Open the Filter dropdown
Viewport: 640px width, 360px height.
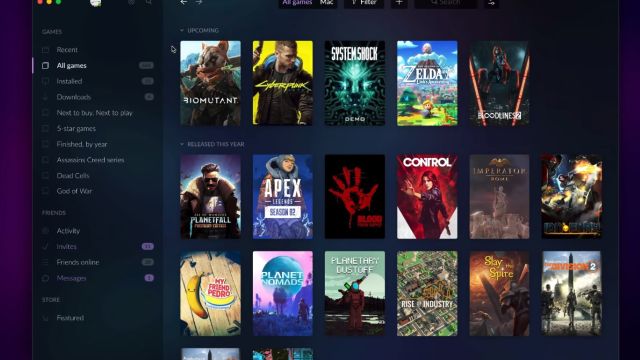click(x=364, y=3)
